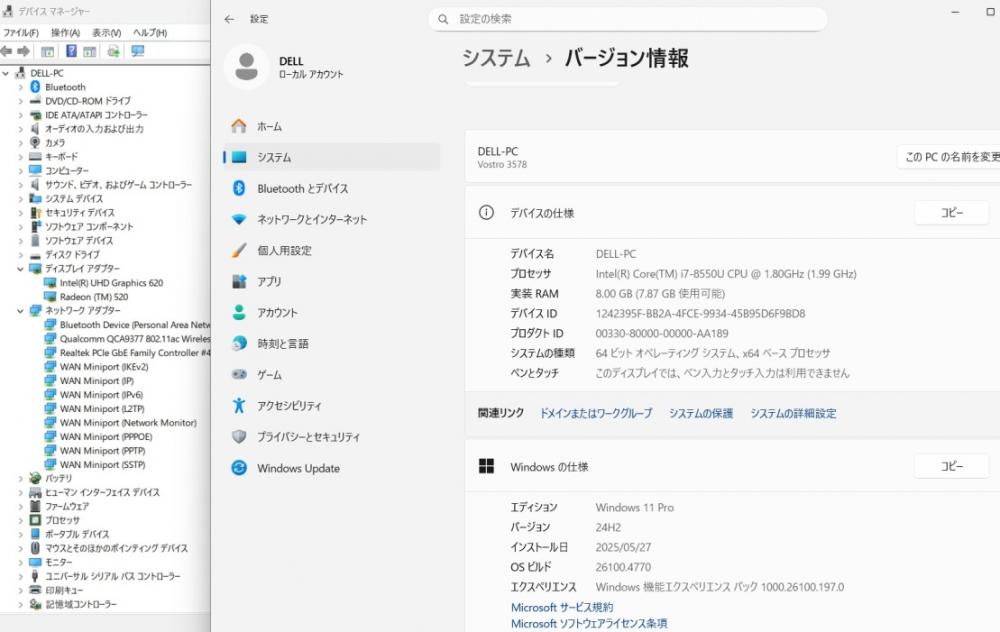Viewport: 1000px width, 632px height.
Task: Click the システム breadcrumb in the header
Action: point(496,58)
